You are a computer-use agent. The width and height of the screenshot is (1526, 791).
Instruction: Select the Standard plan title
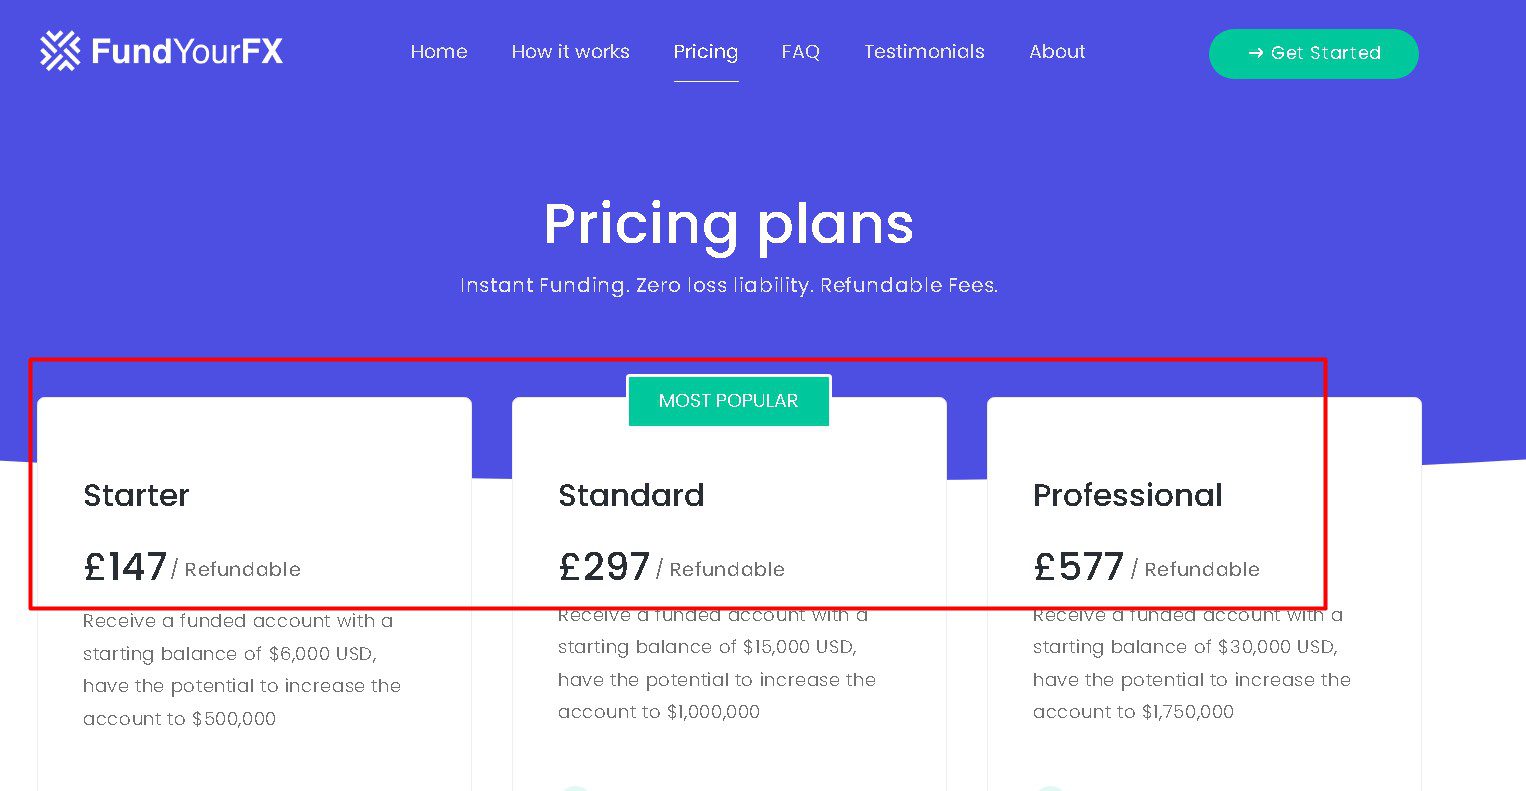pyautogui.click(x=631, y=495)
